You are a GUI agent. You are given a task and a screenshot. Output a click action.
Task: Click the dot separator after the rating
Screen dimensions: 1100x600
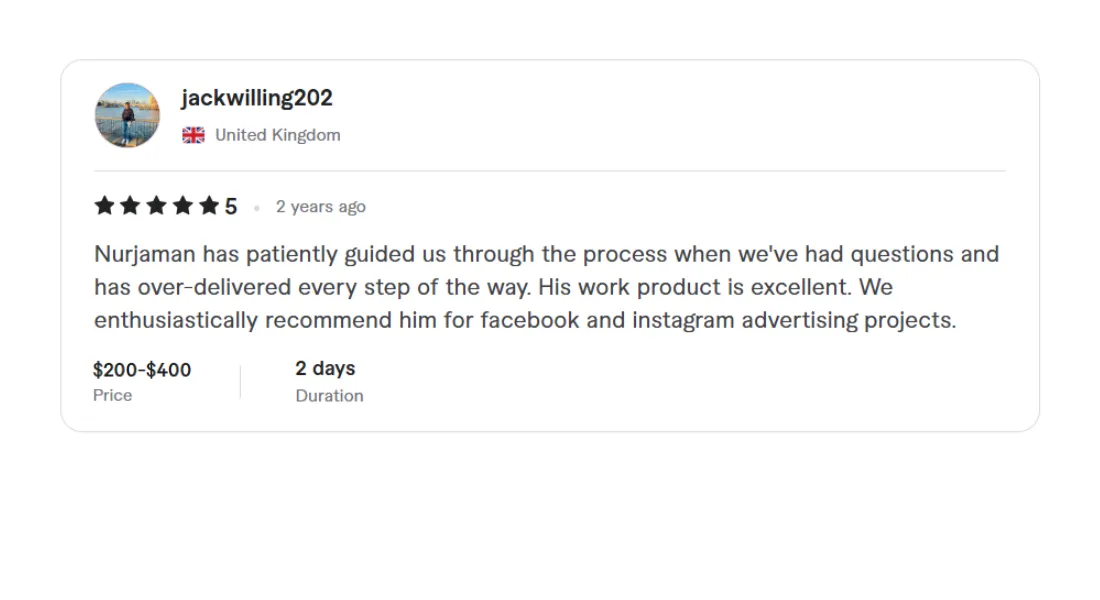pos(257,208)
